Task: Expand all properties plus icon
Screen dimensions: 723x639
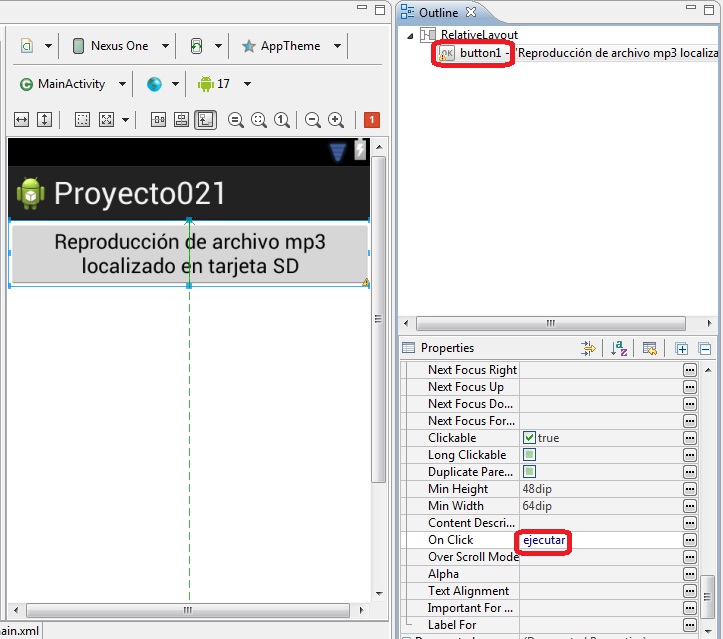Action: 682,349
